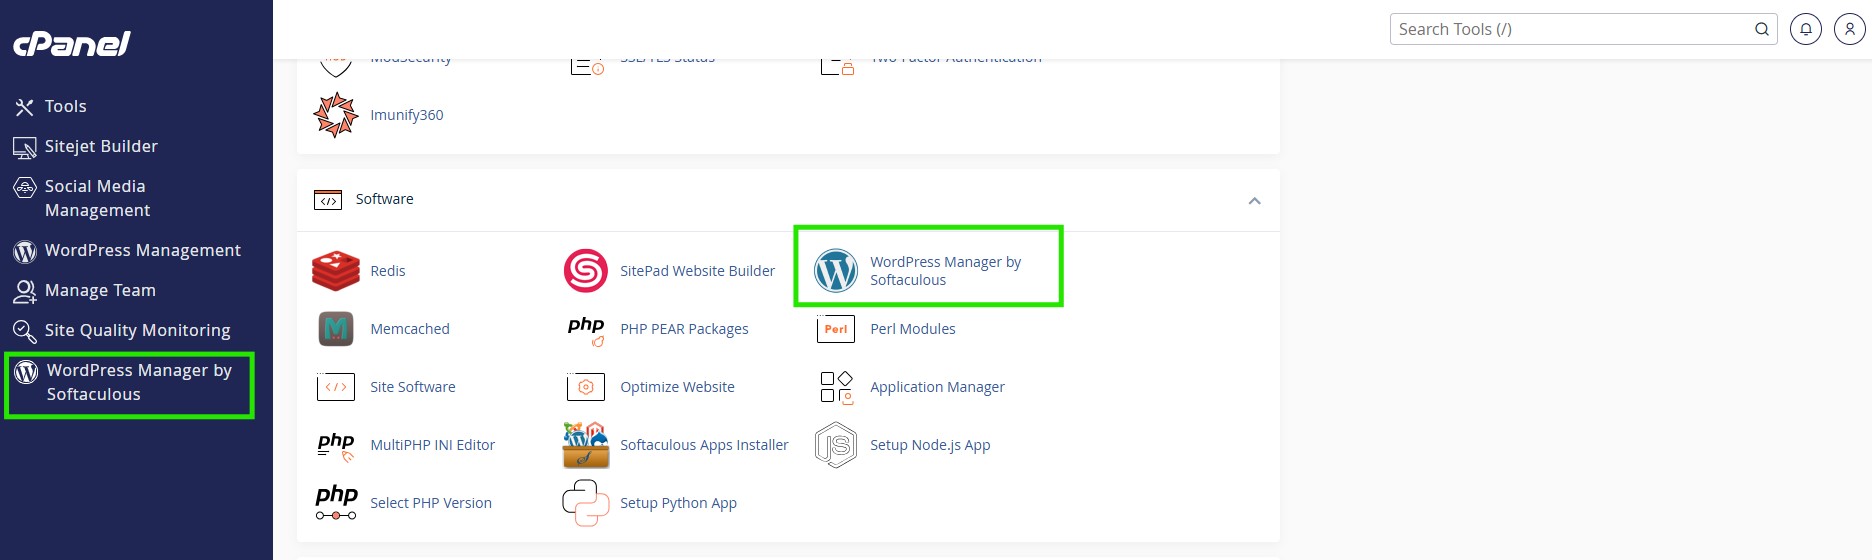Click the blue WordPress Manager logo icon
The width and height of the screenshot is (1872, 560).
click(836, 271)
